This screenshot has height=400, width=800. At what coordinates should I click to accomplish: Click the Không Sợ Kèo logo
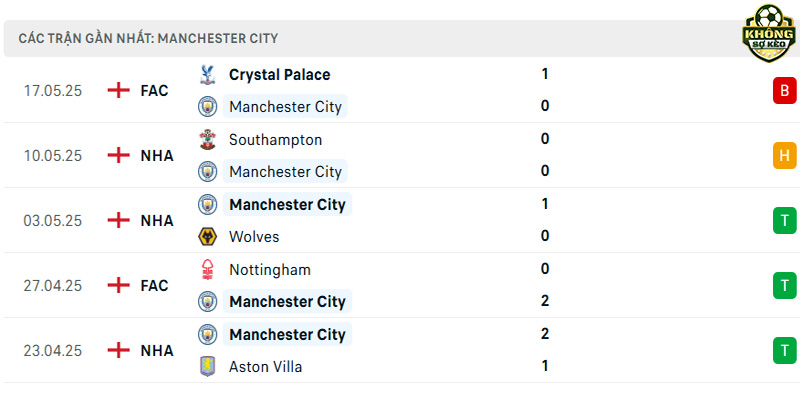coord(768,33)
